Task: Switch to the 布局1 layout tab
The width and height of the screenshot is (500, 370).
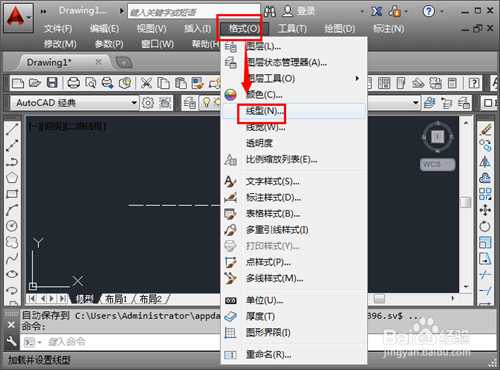Action: pyautogui.click(x=116, y=299)
